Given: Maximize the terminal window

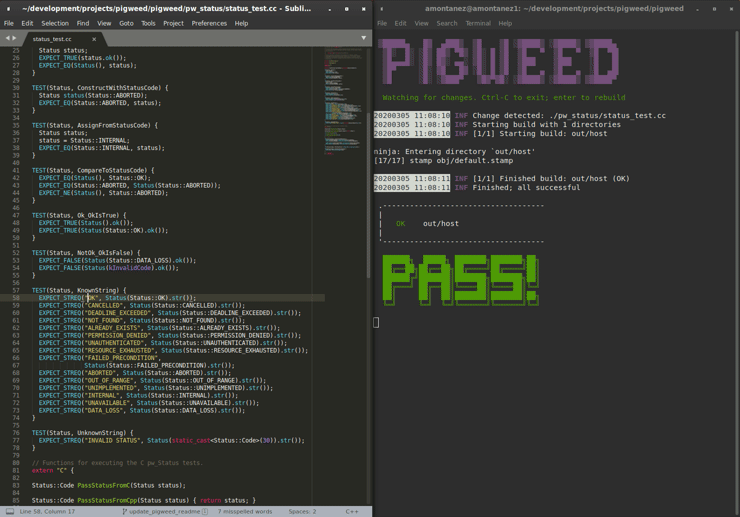Looking at the screenshot, I should pos(714,9).
